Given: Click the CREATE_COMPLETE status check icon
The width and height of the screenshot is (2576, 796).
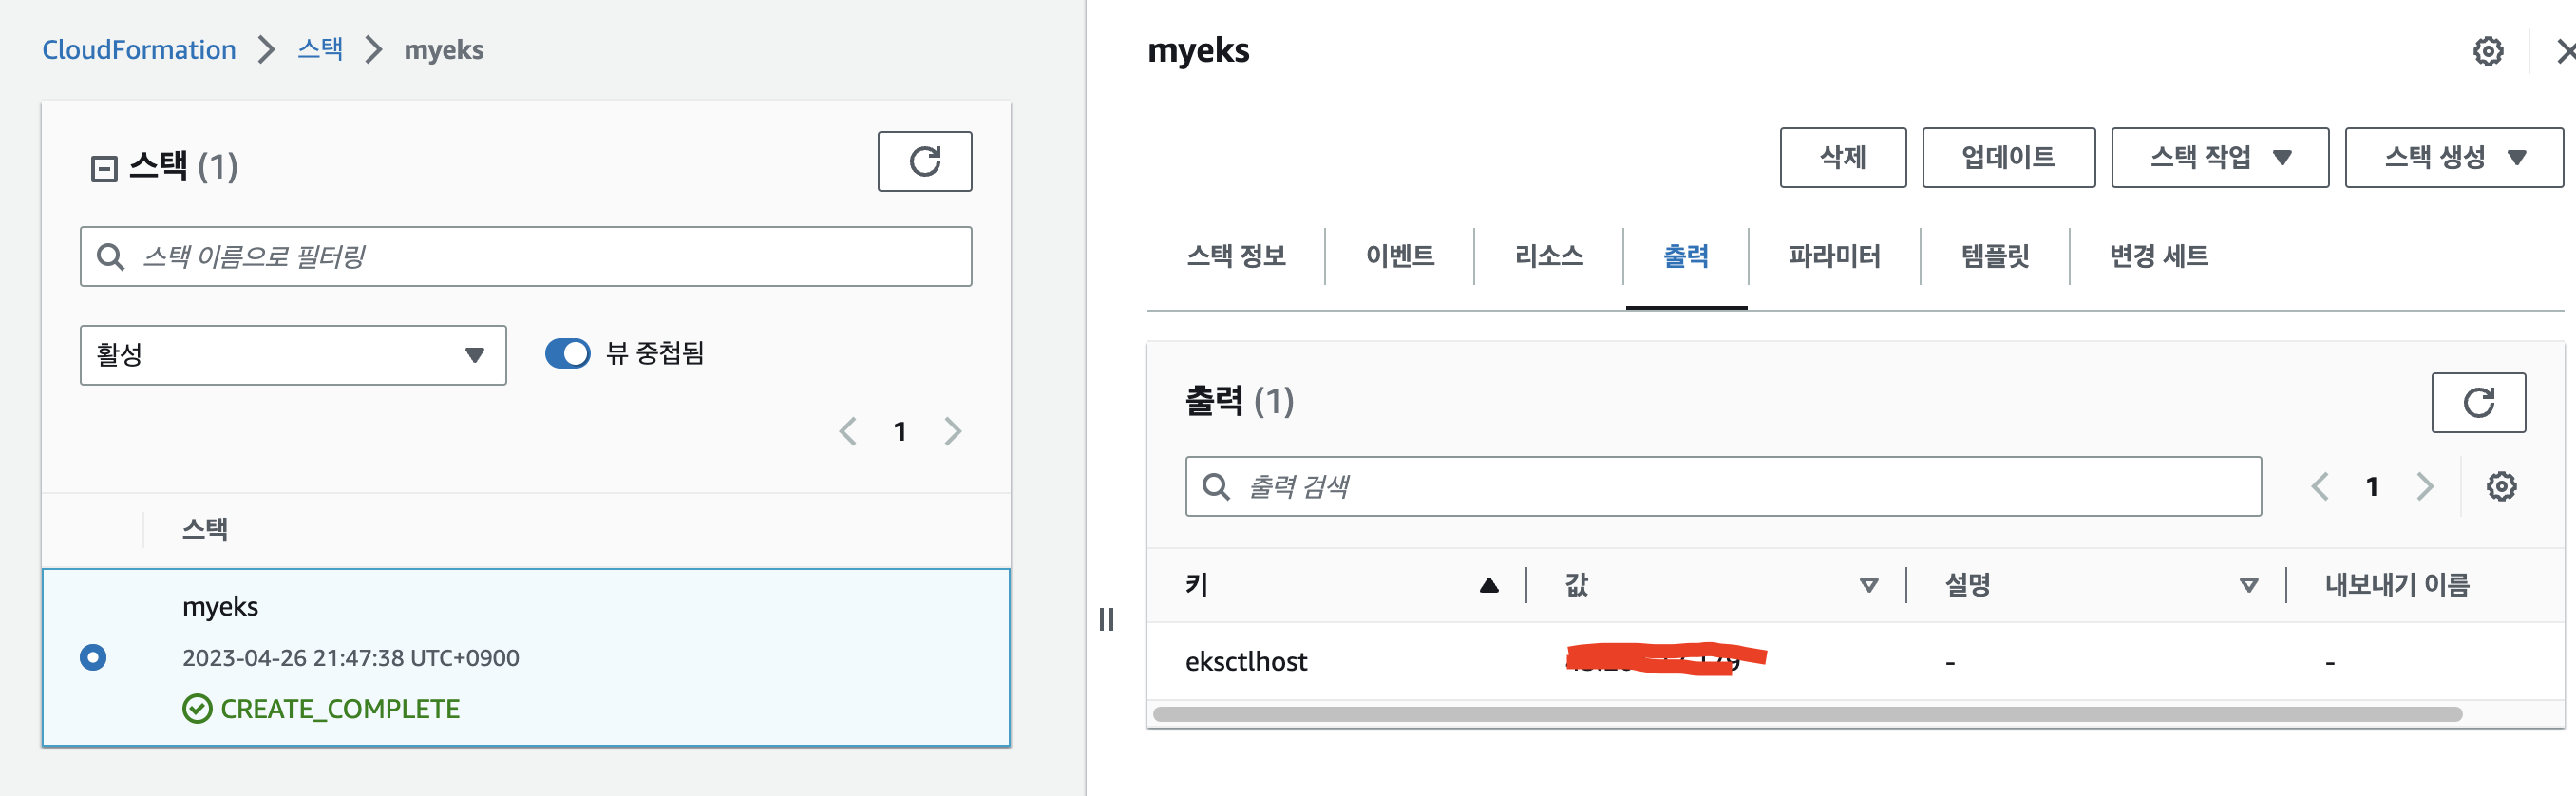Looking at the screenshot, I should coord(197,709).
